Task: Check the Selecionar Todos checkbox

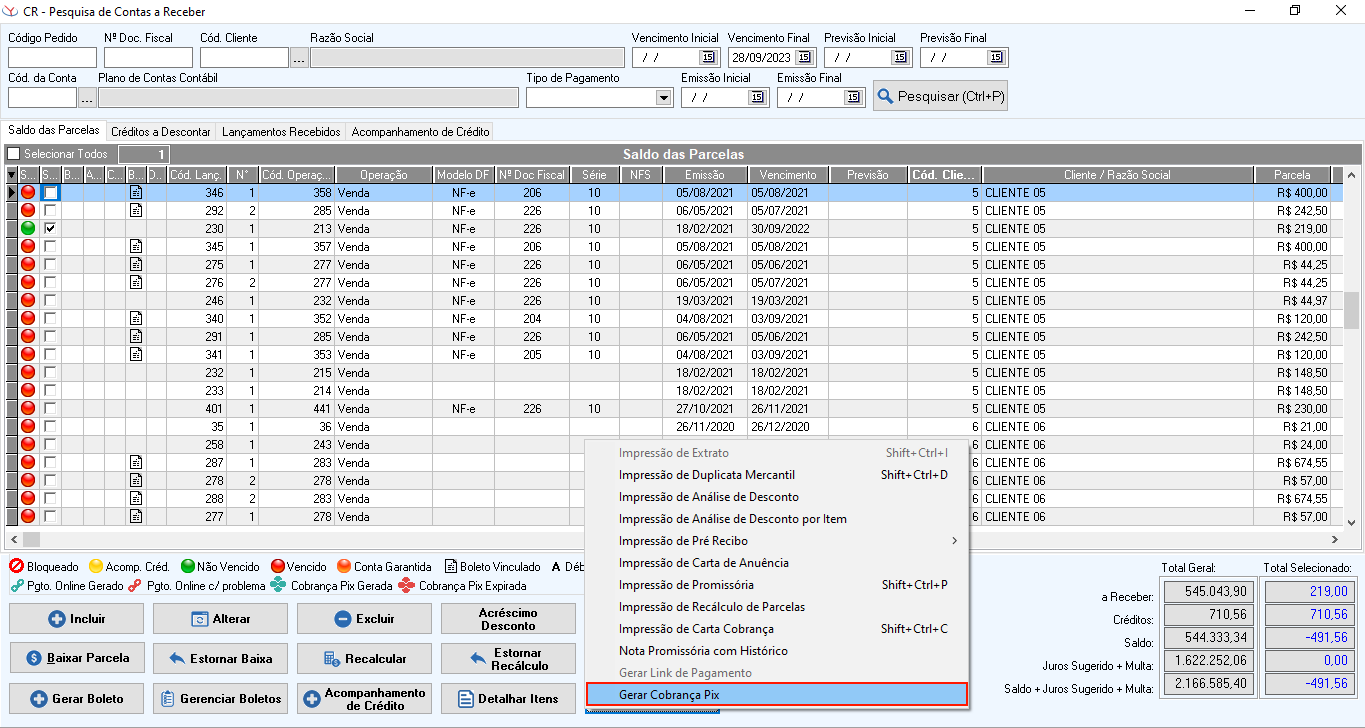Action: (14, 154)
